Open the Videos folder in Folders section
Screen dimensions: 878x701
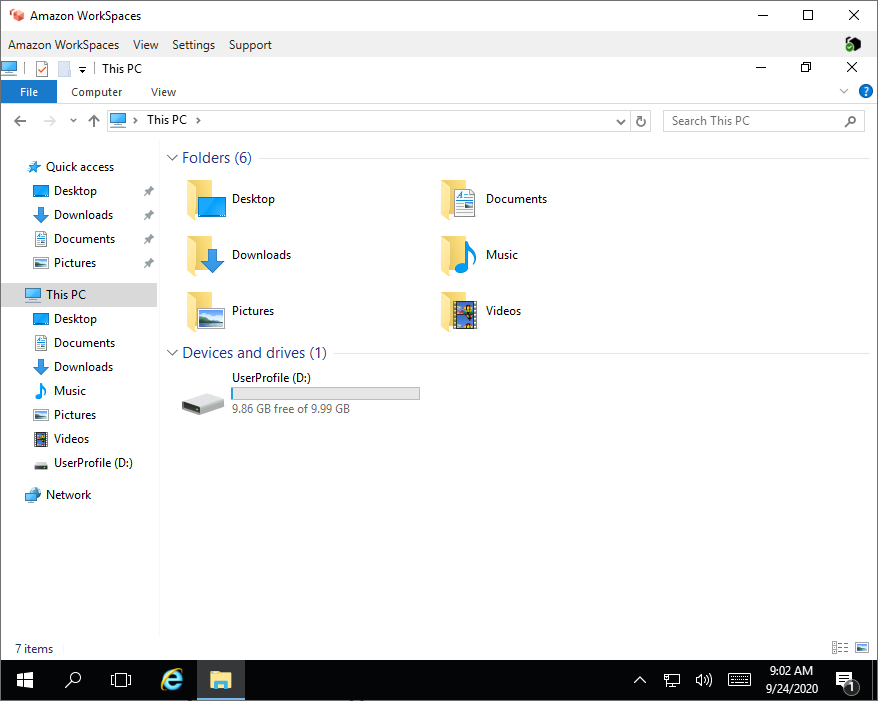click(x=481, y=311)
